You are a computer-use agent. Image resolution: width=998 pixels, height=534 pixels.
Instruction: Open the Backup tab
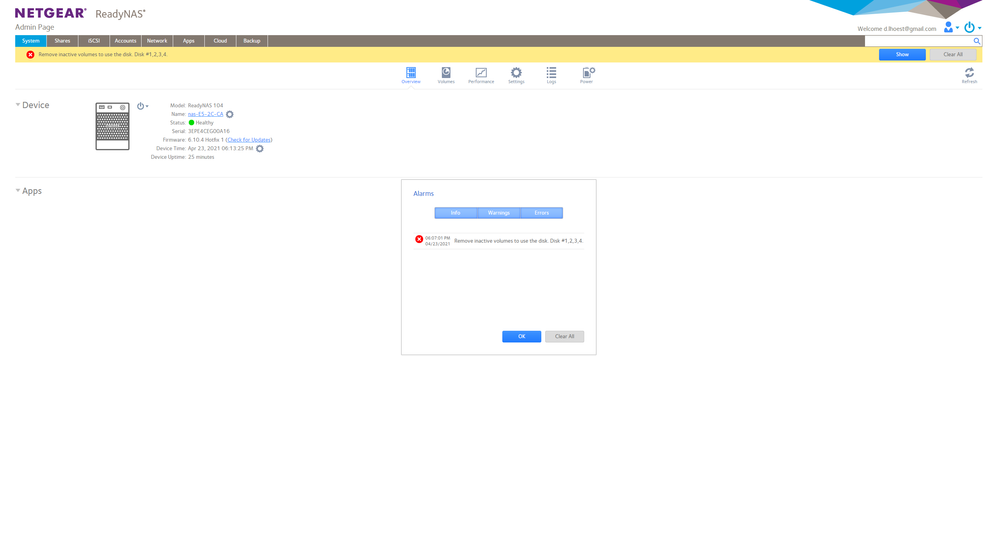[x=252, y=41]
